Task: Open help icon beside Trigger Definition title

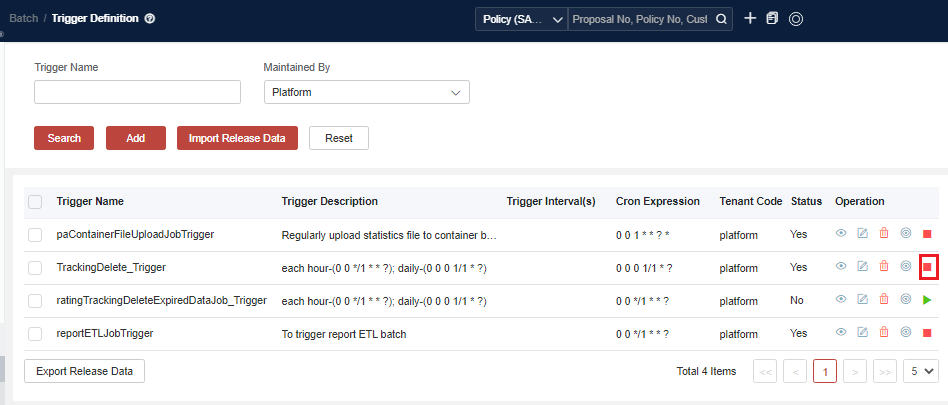Action: click(150, 19)
